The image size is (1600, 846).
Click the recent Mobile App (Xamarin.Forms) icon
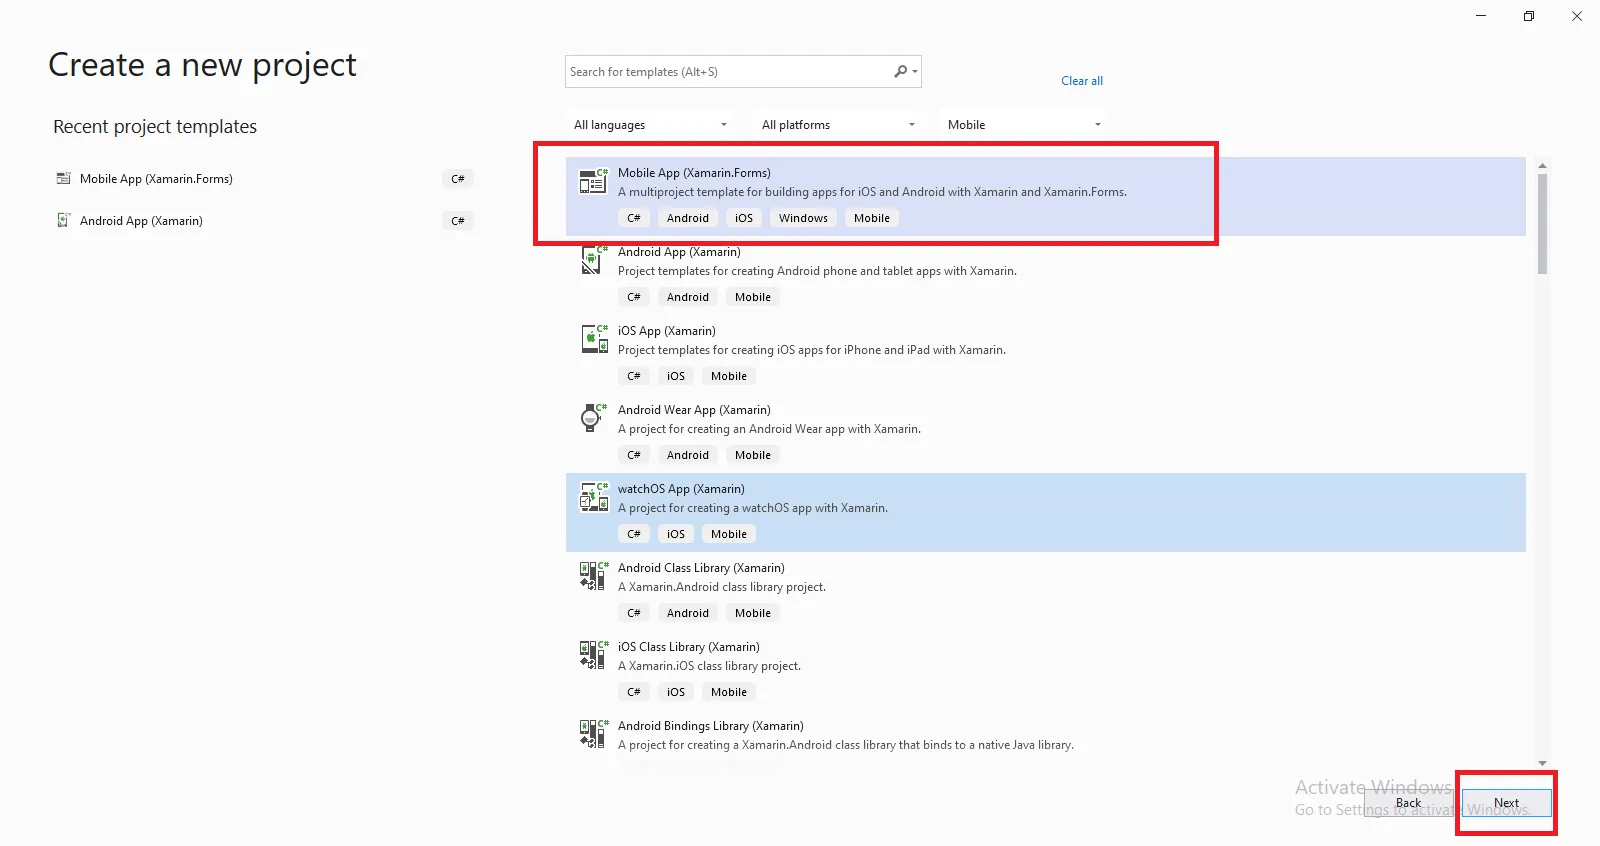(64, 179)
